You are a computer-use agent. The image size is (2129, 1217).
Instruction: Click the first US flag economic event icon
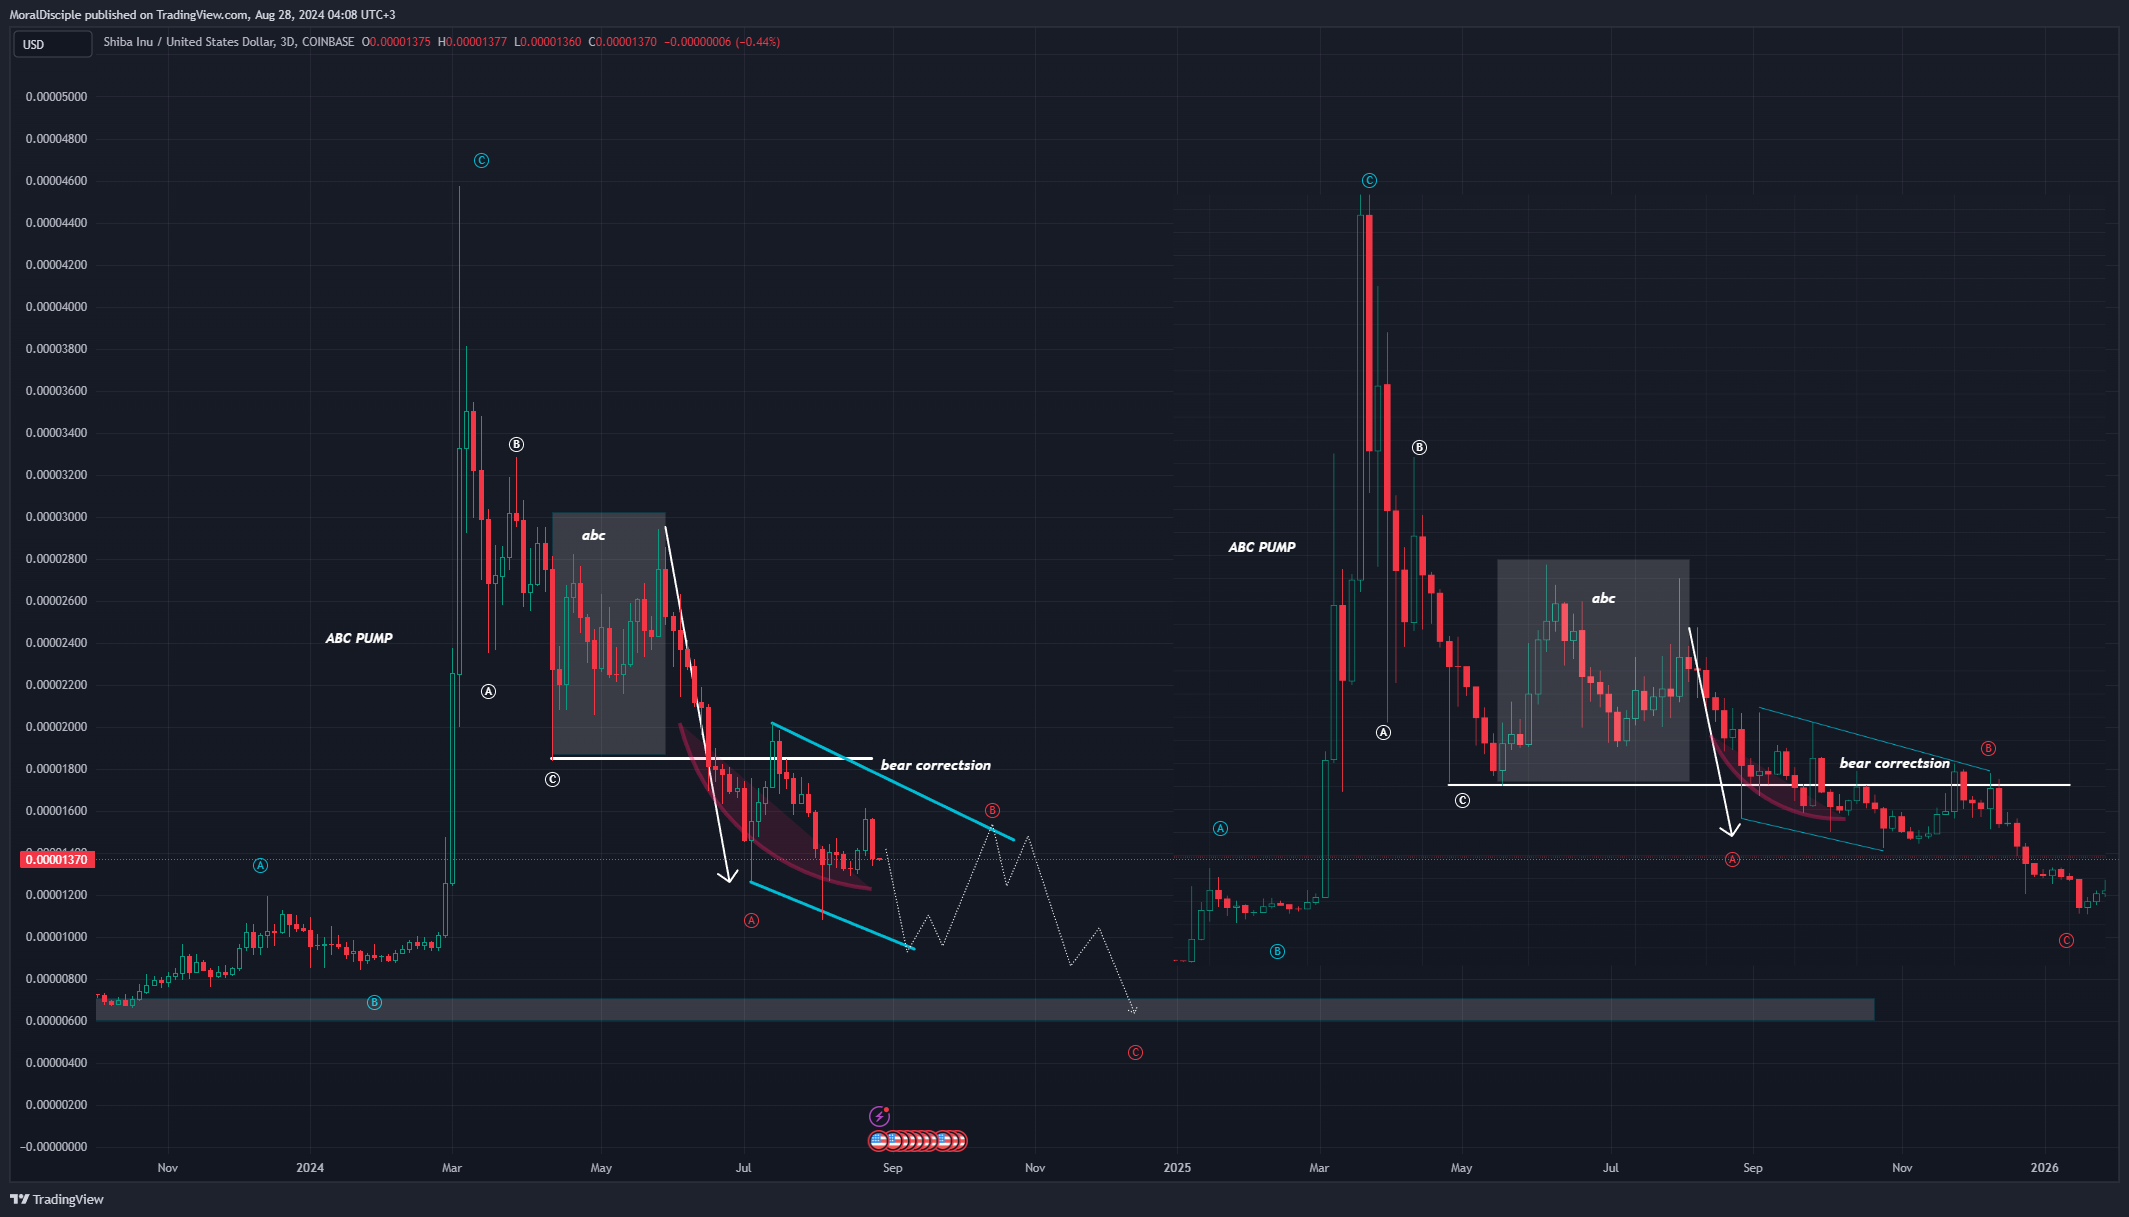(878, 1140)
